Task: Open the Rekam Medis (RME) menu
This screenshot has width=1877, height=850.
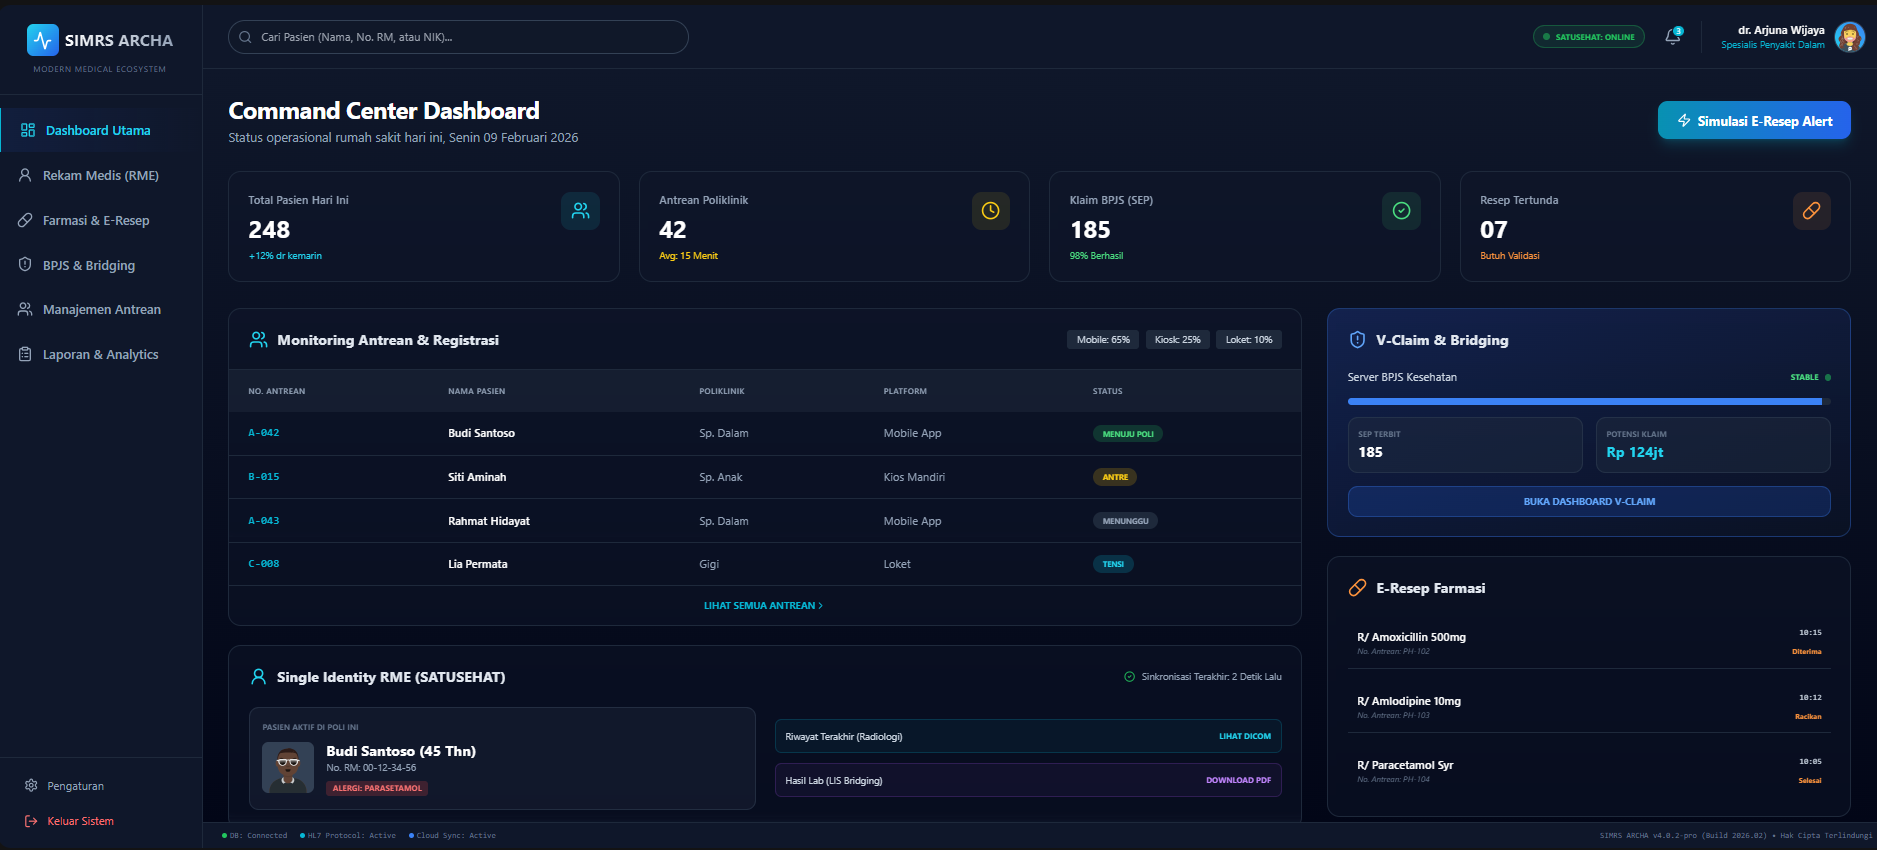Action: point(100,176)
